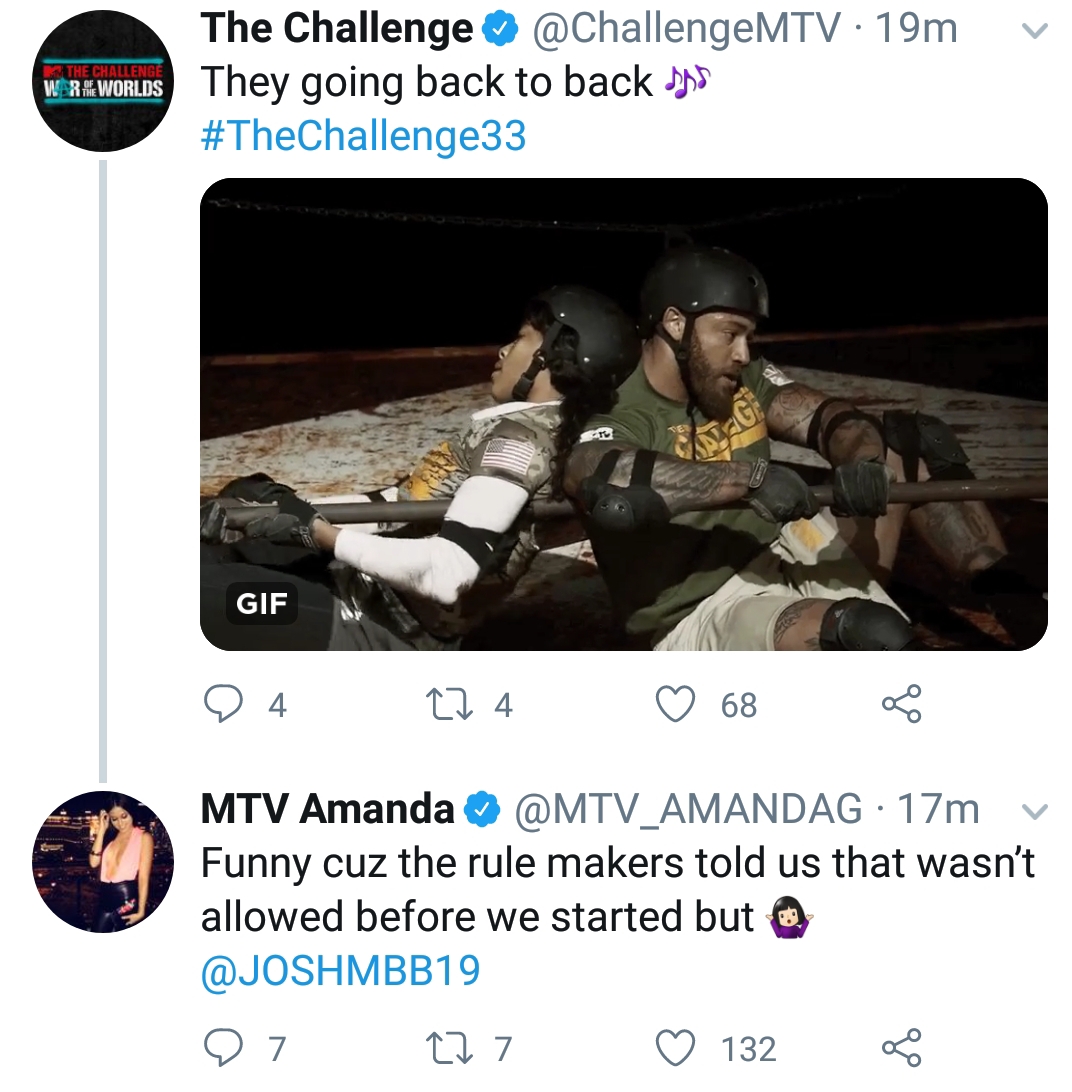Open the @JOSHMBB19 mention
The image size is (1072, 1092).
click(x=341, y=971)
